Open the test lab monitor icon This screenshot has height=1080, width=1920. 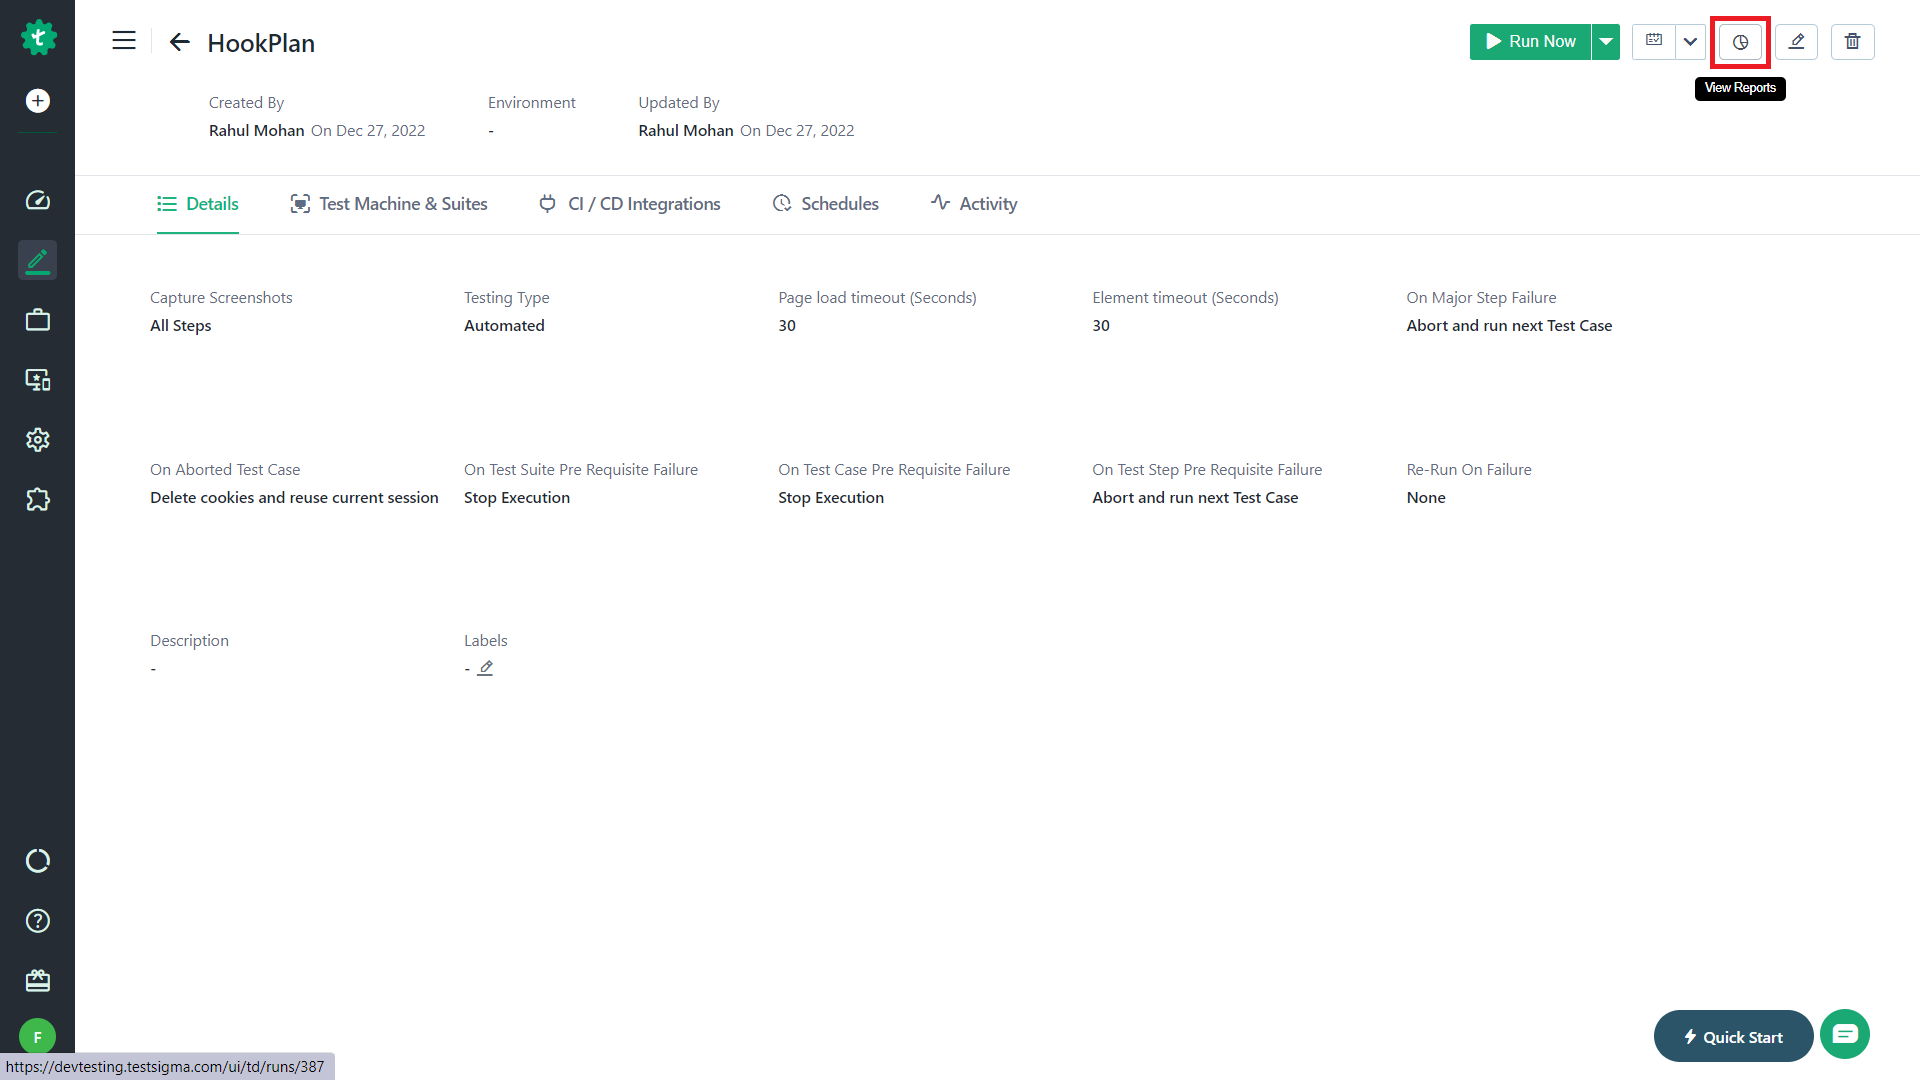38,380
